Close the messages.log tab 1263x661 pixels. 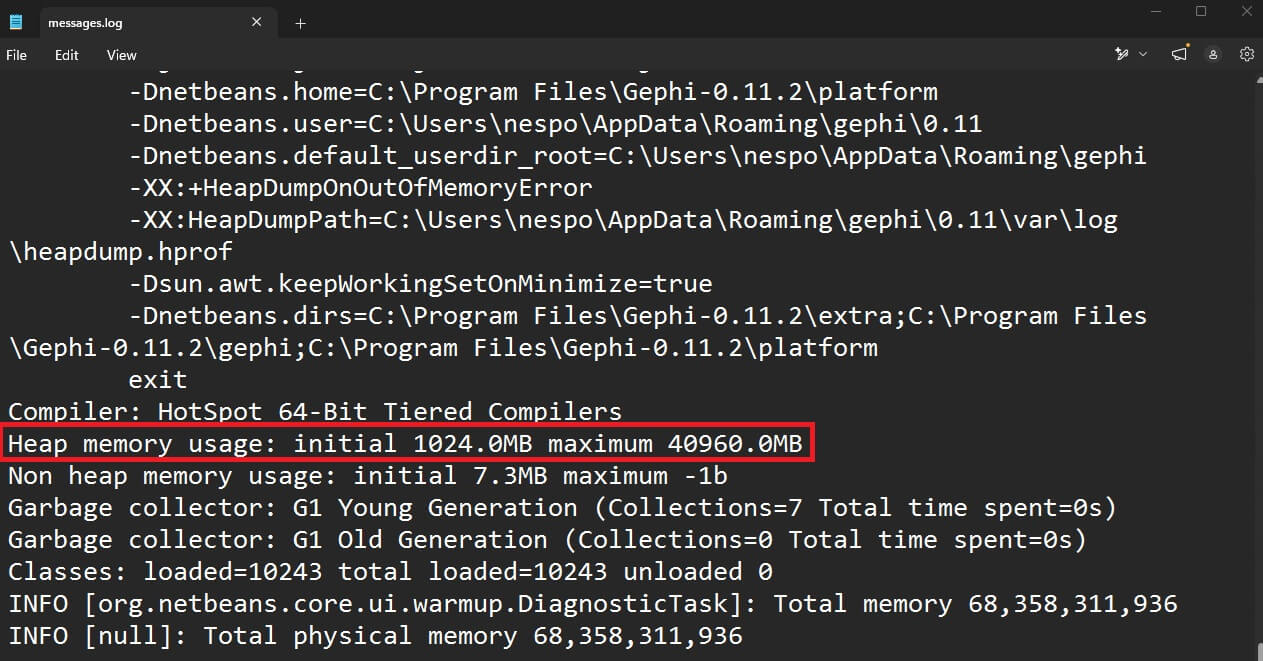pos(258,22)
